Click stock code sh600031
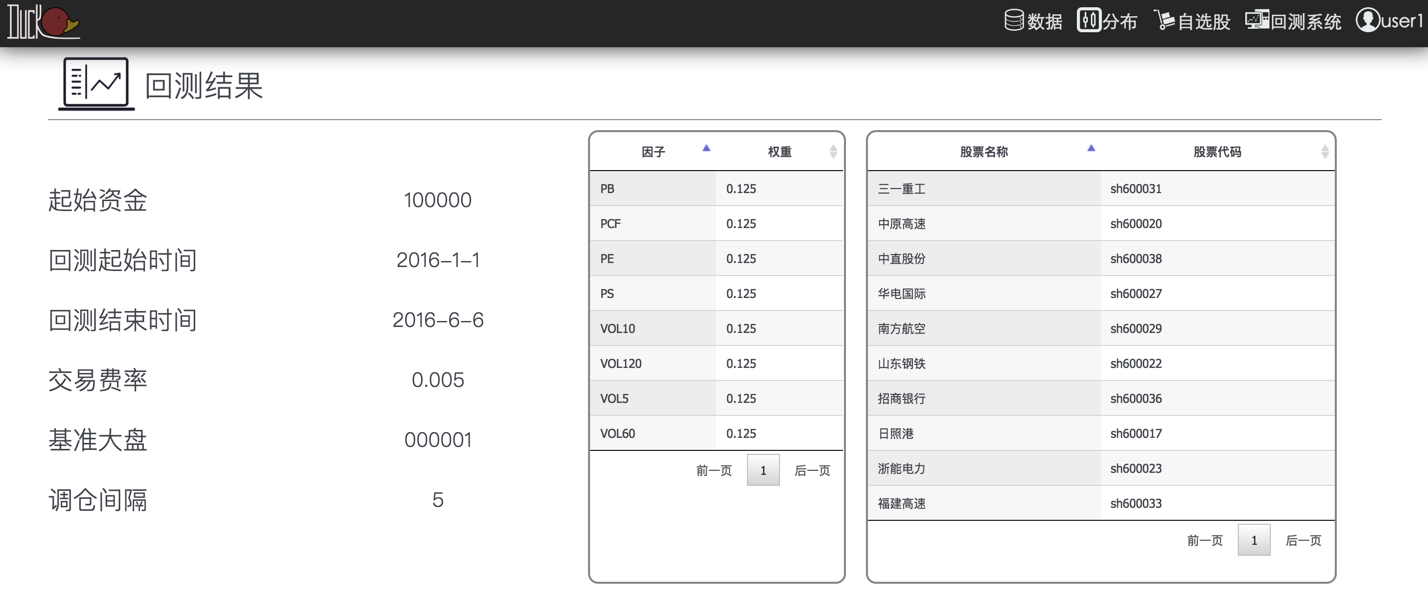Screen dimensions: 1428x602 1136,188
